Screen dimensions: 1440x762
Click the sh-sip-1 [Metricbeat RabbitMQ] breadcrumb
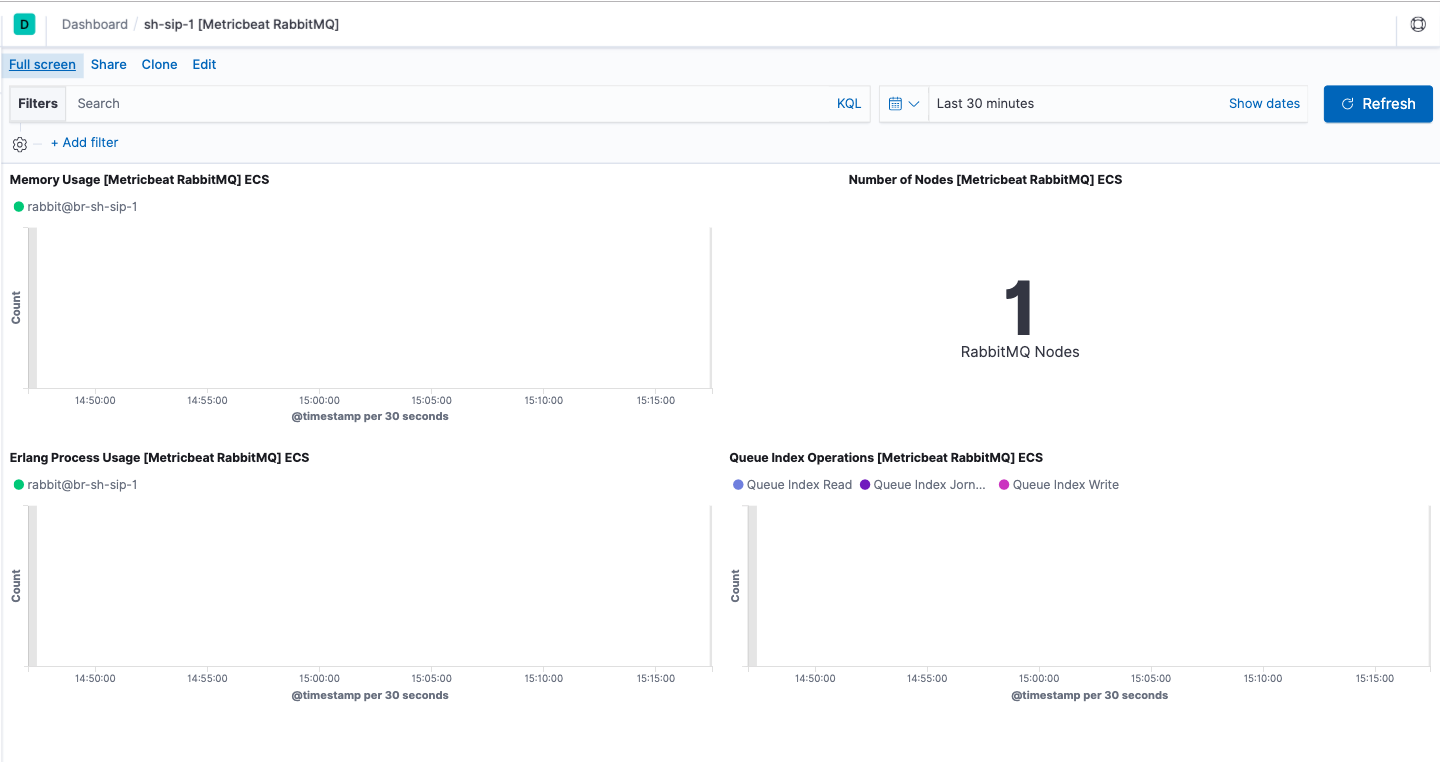point(241,24)
